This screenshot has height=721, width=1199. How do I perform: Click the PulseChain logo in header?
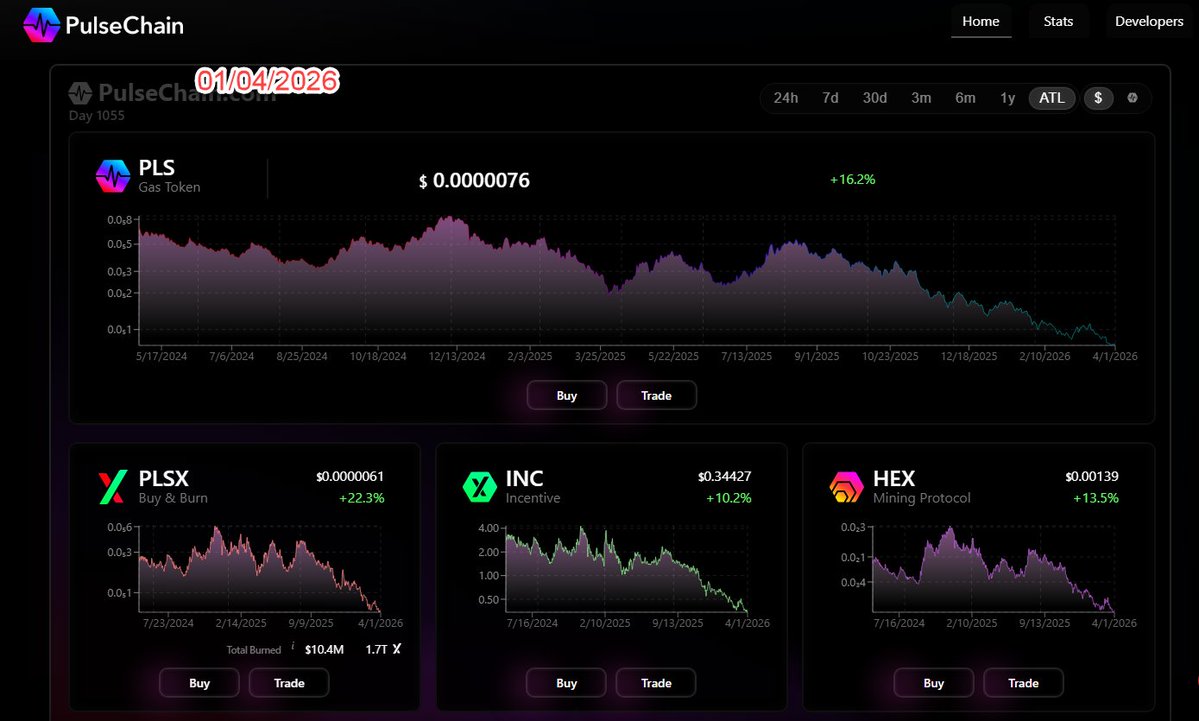coord(103,25)
